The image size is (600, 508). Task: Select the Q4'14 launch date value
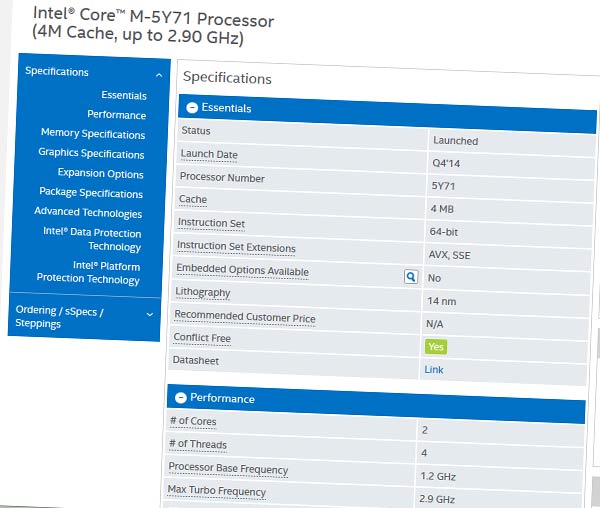[x=446, y=163]
